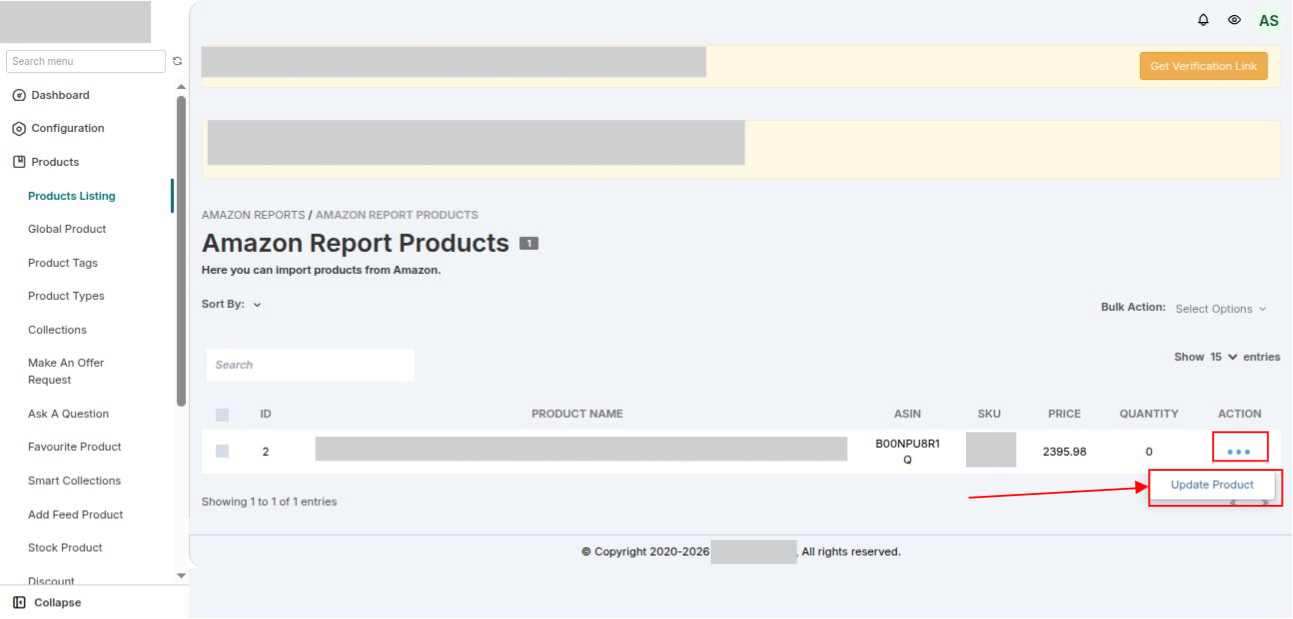
Task: Open the Bulk Action Select Options dropdown
Action: [x=1221, y=309]
